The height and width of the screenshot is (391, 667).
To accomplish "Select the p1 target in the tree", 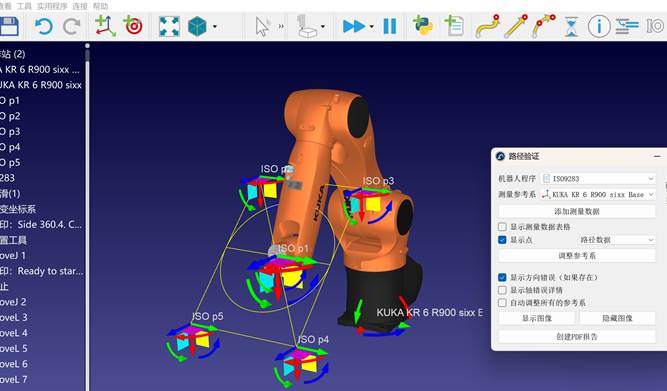I will [10, 100].
